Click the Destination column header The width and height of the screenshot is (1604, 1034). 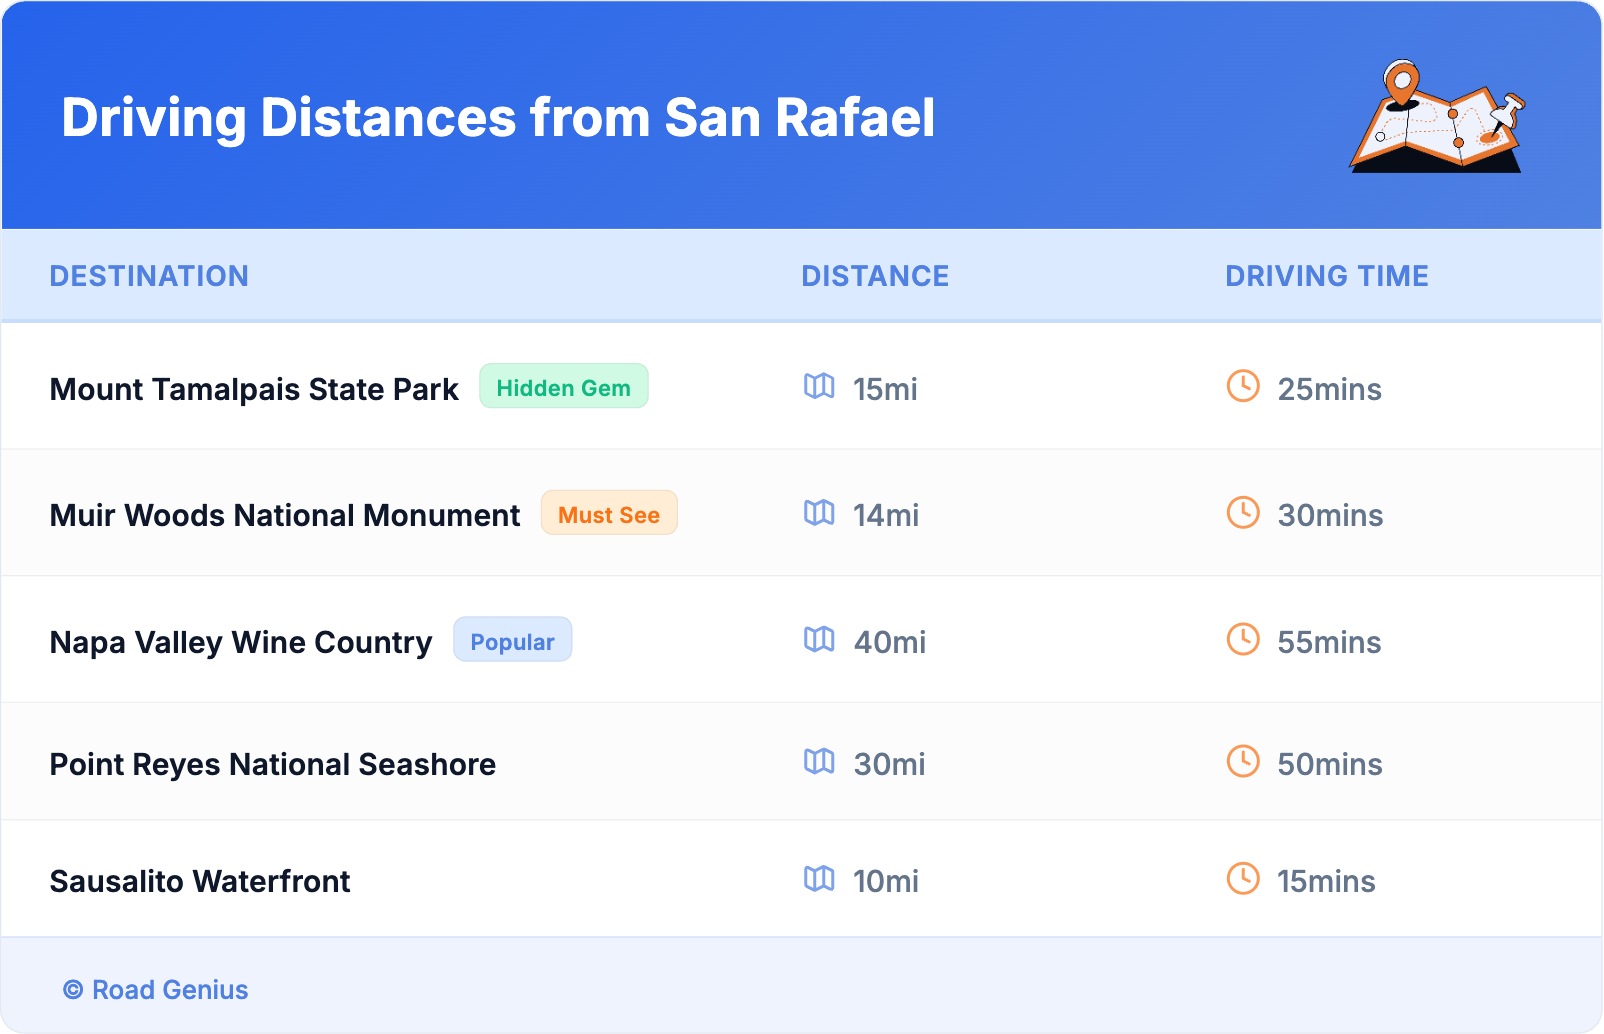(149, 276)
